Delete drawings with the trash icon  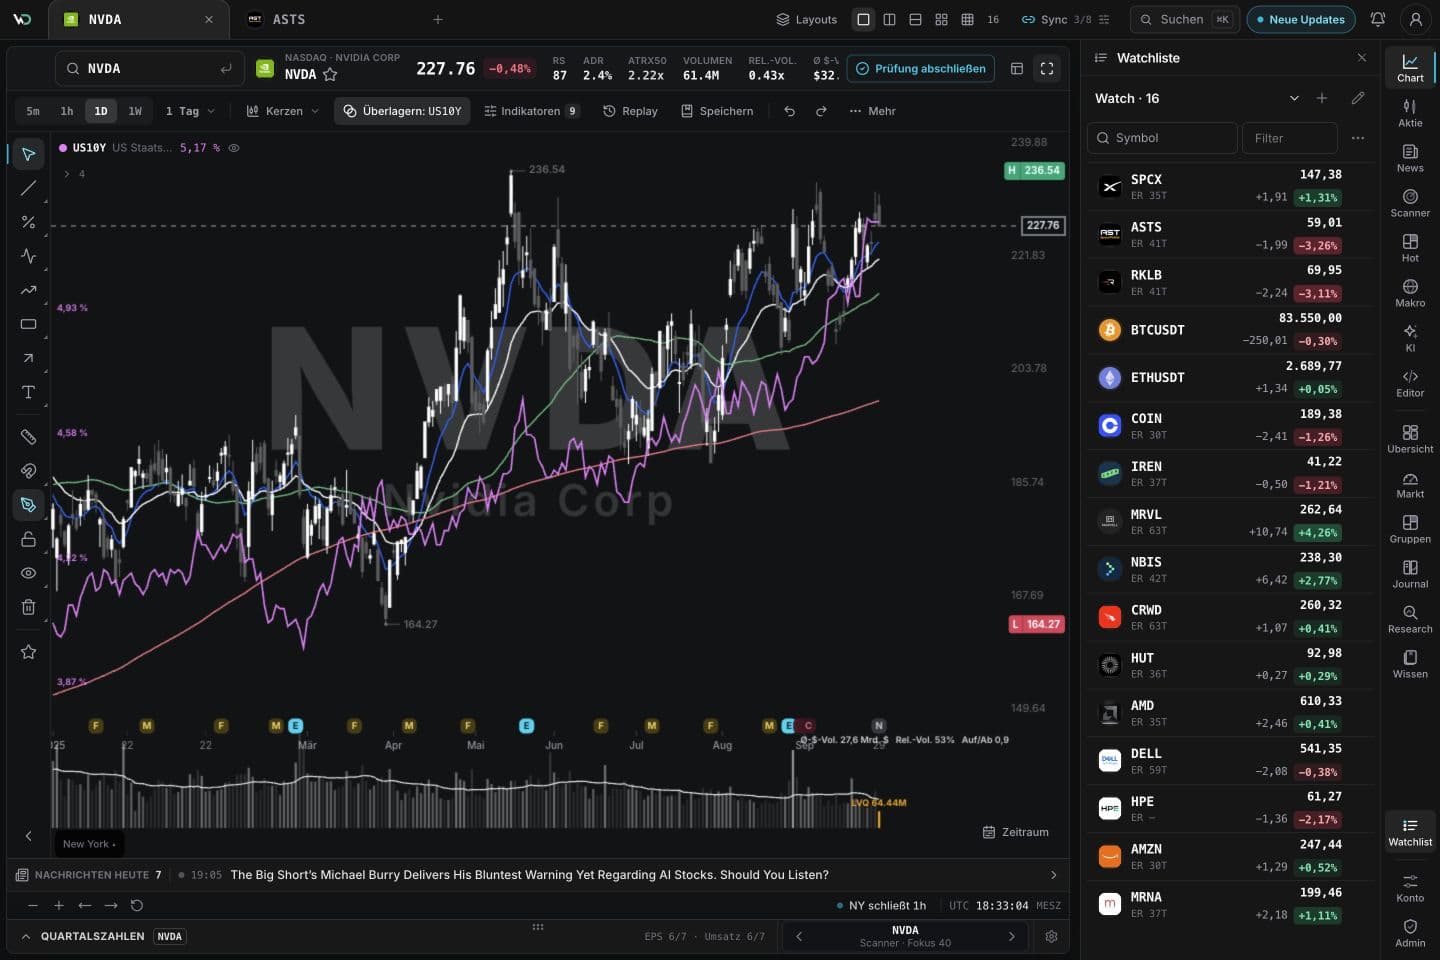[28, 607]
